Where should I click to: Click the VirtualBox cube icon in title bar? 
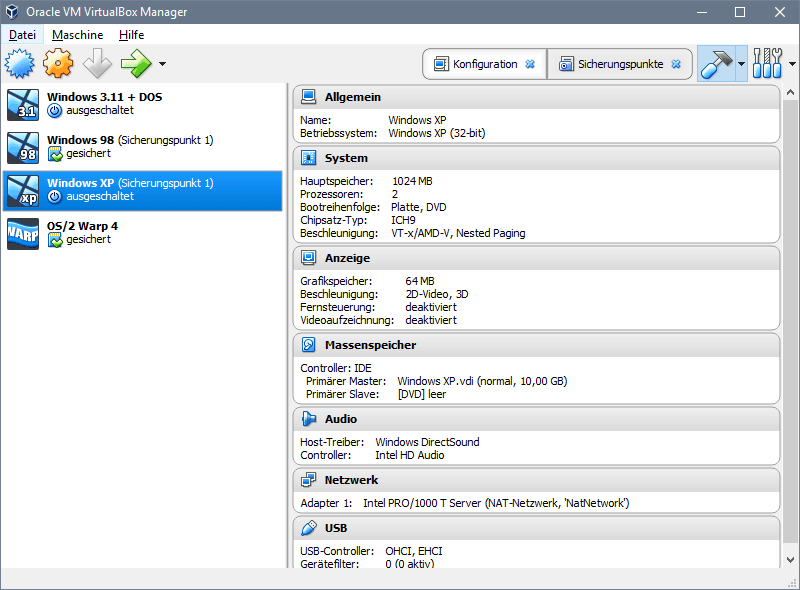click(x=12, y=12)
